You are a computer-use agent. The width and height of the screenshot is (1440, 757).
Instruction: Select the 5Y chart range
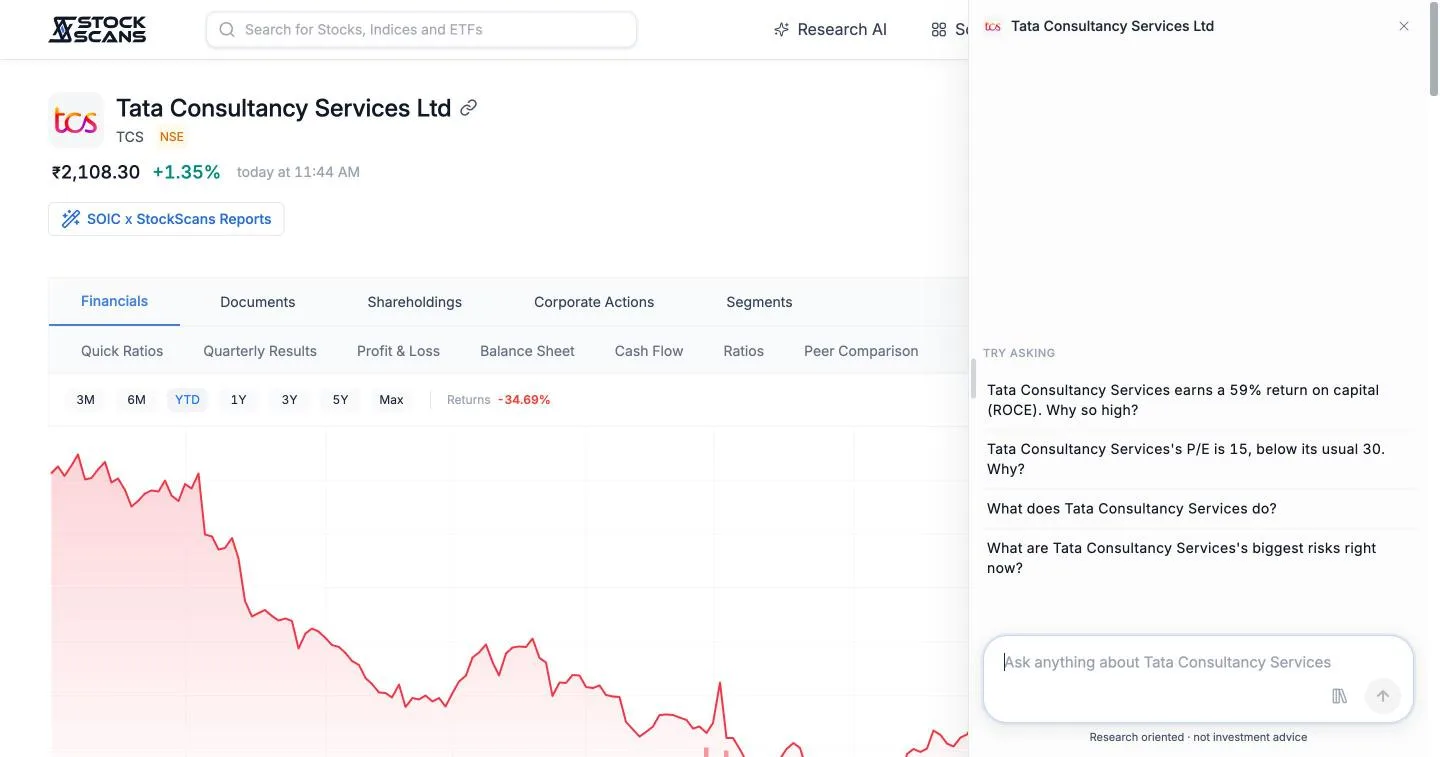(x=340, y=400)
